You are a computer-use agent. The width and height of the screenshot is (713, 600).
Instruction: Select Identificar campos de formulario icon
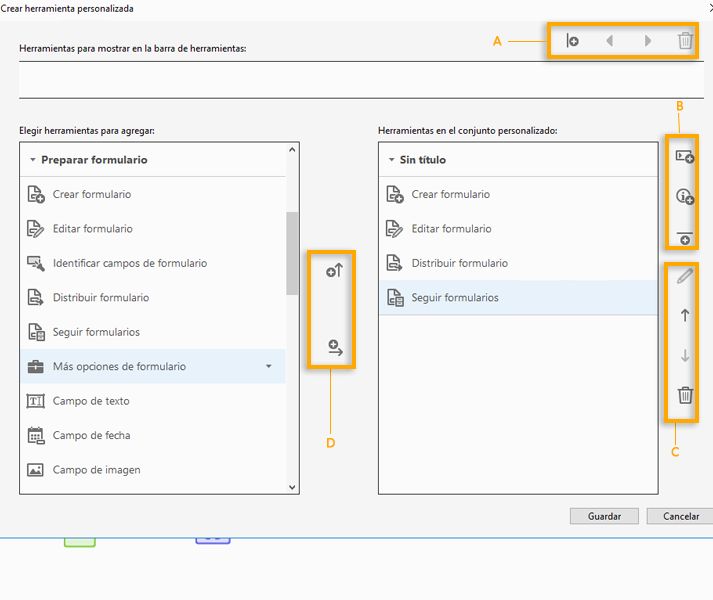(35, 263)
